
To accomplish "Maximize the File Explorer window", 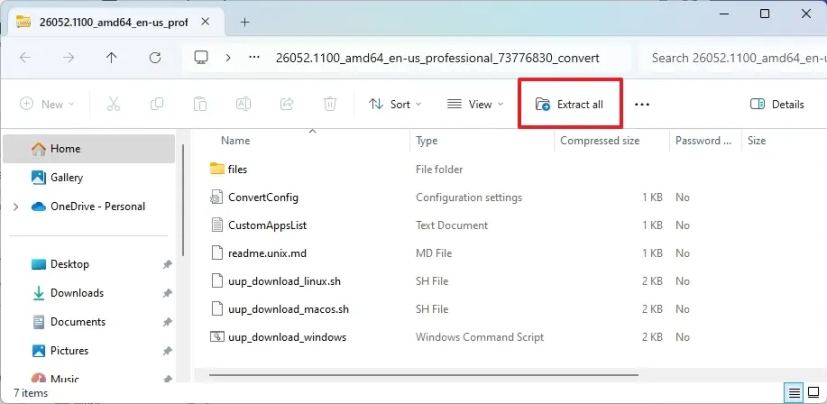I will (x=765, y=14).
